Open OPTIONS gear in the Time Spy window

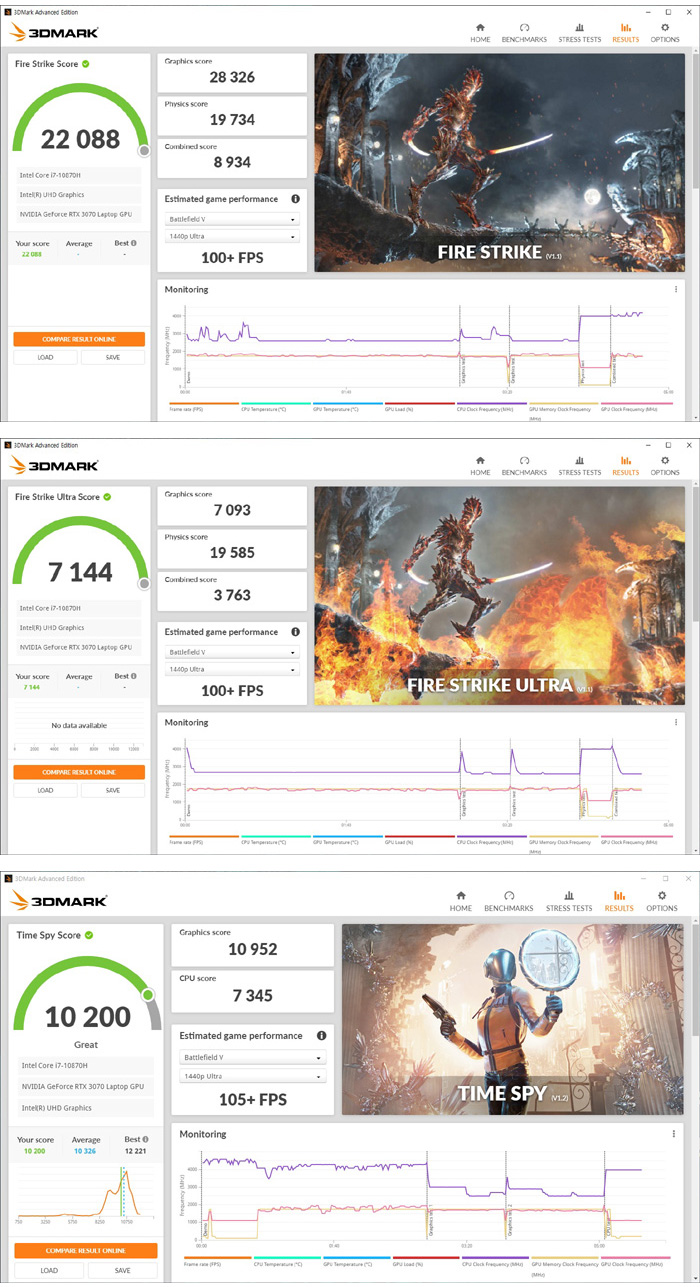pos(662,901)
